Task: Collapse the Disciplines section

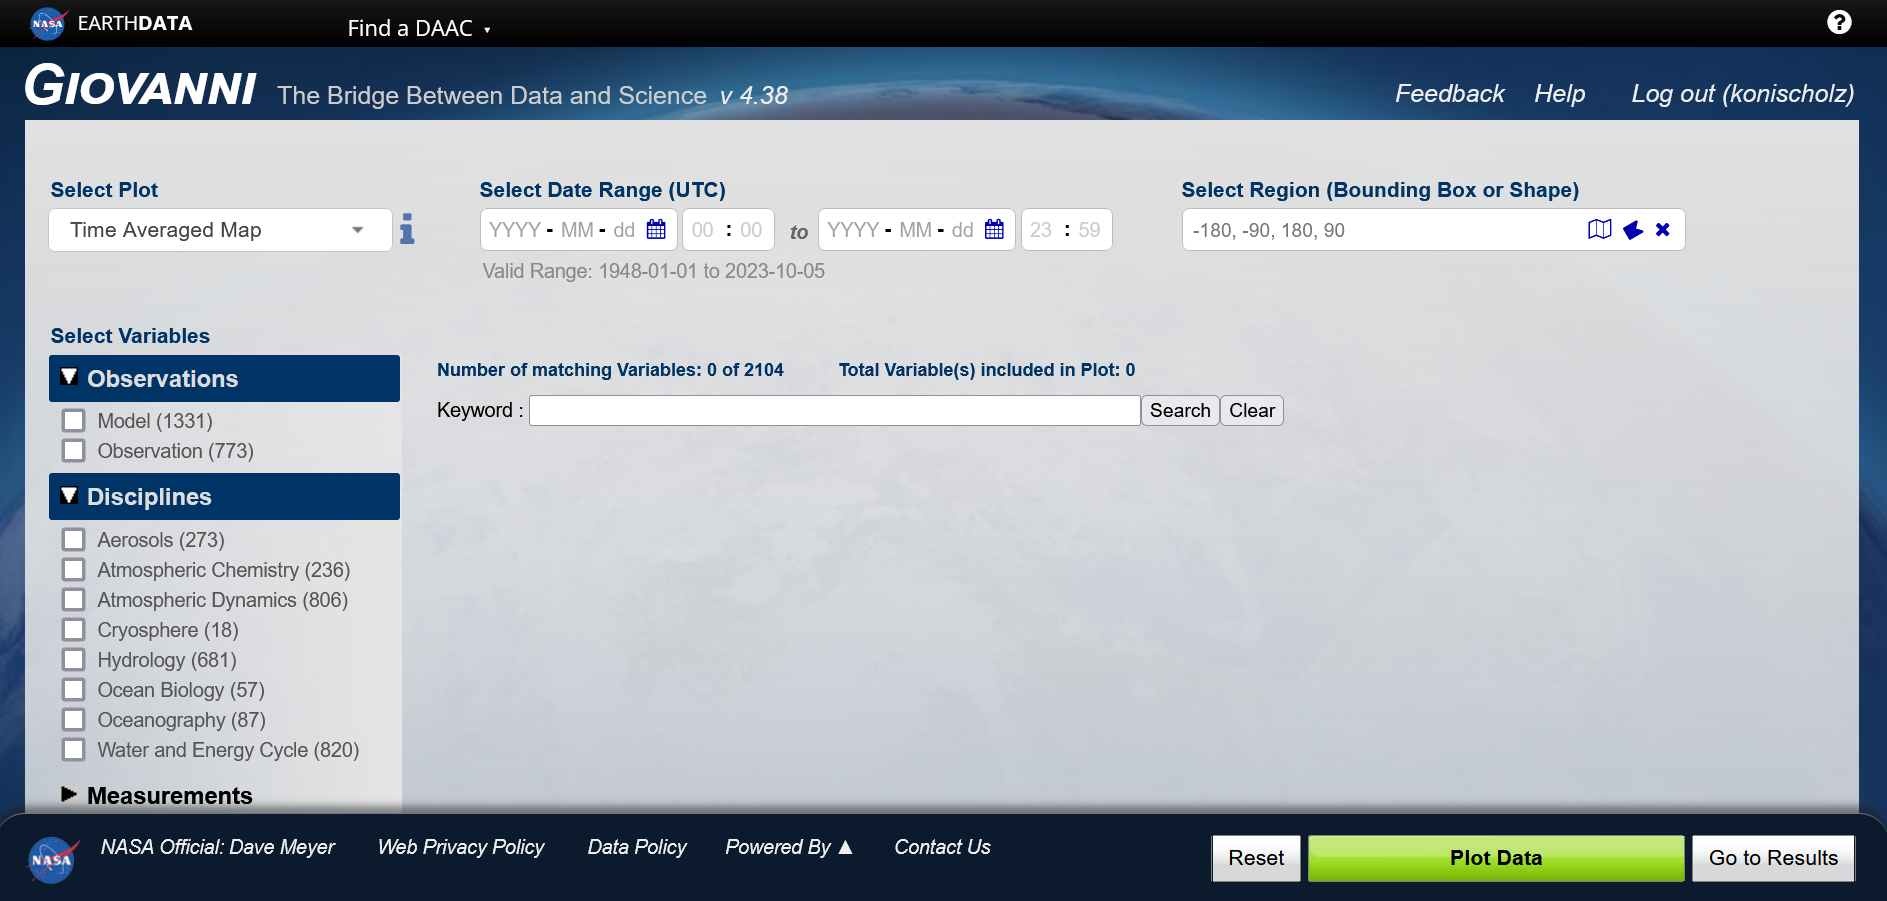Action: click(224, 496)
